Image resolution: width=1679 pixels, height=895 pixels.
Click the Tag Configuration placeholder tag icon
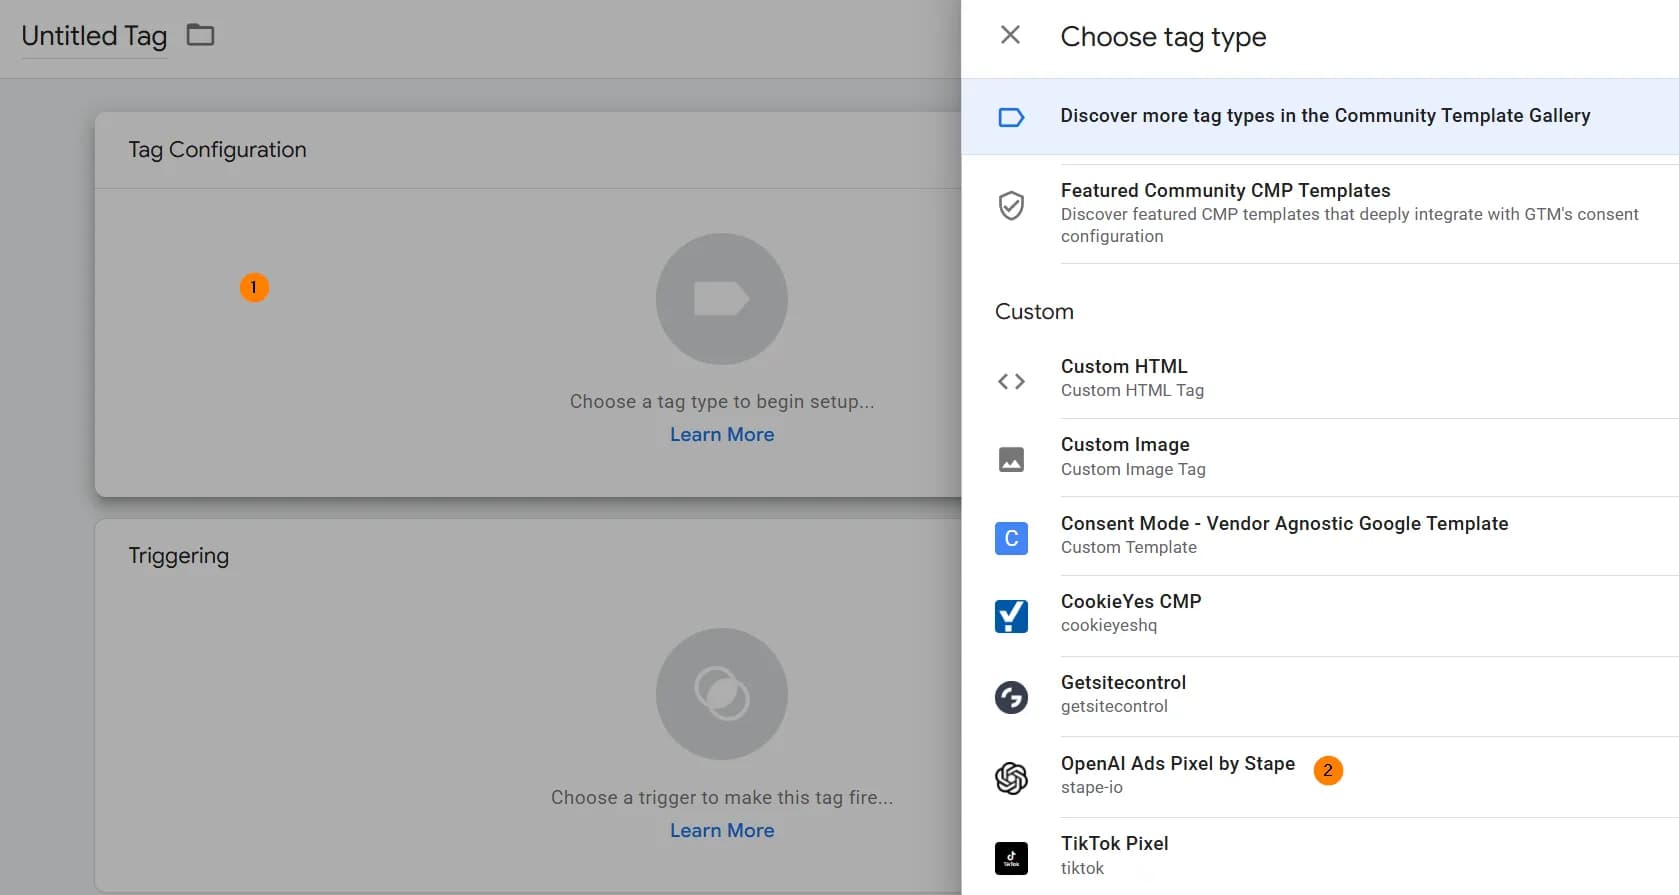pyautogui.click(x=722, y=299)
